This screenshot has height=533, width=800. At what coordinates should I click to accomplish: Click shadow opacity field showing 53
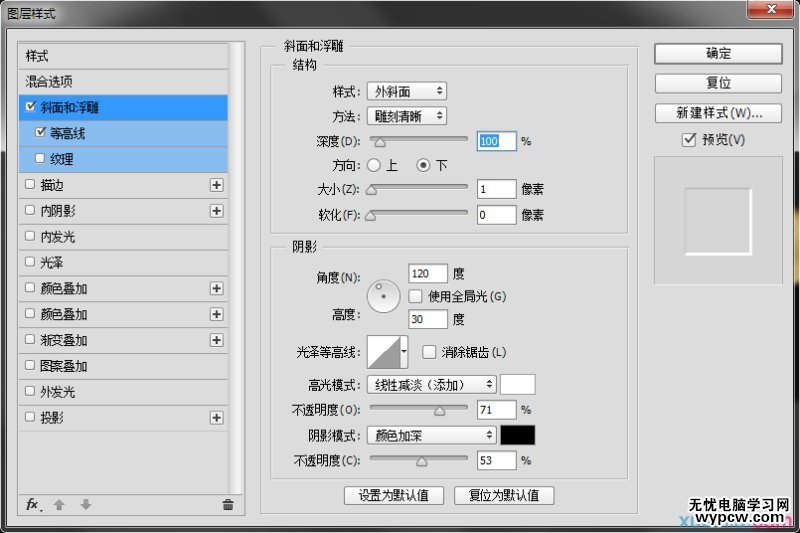pos(496,461)
